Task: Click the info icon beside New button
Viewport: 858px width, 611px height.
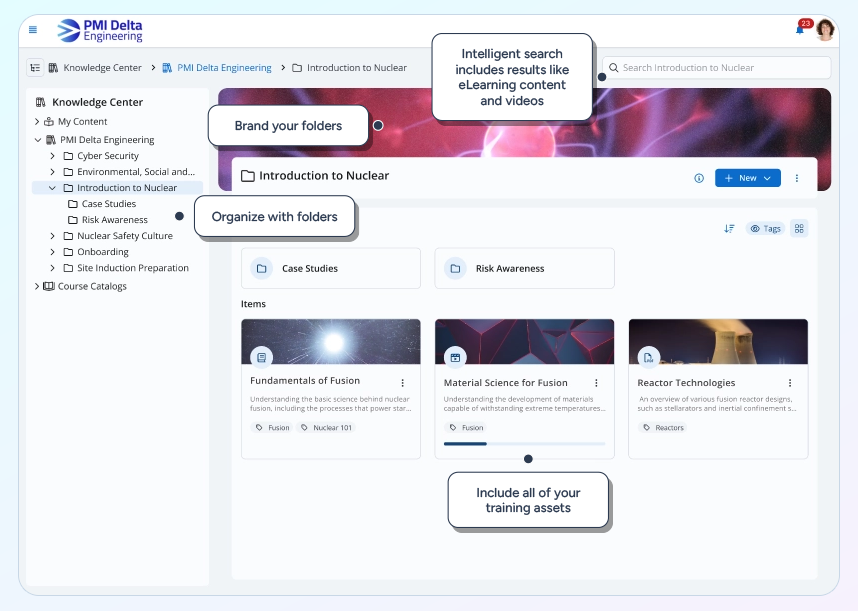Action: 698,177
